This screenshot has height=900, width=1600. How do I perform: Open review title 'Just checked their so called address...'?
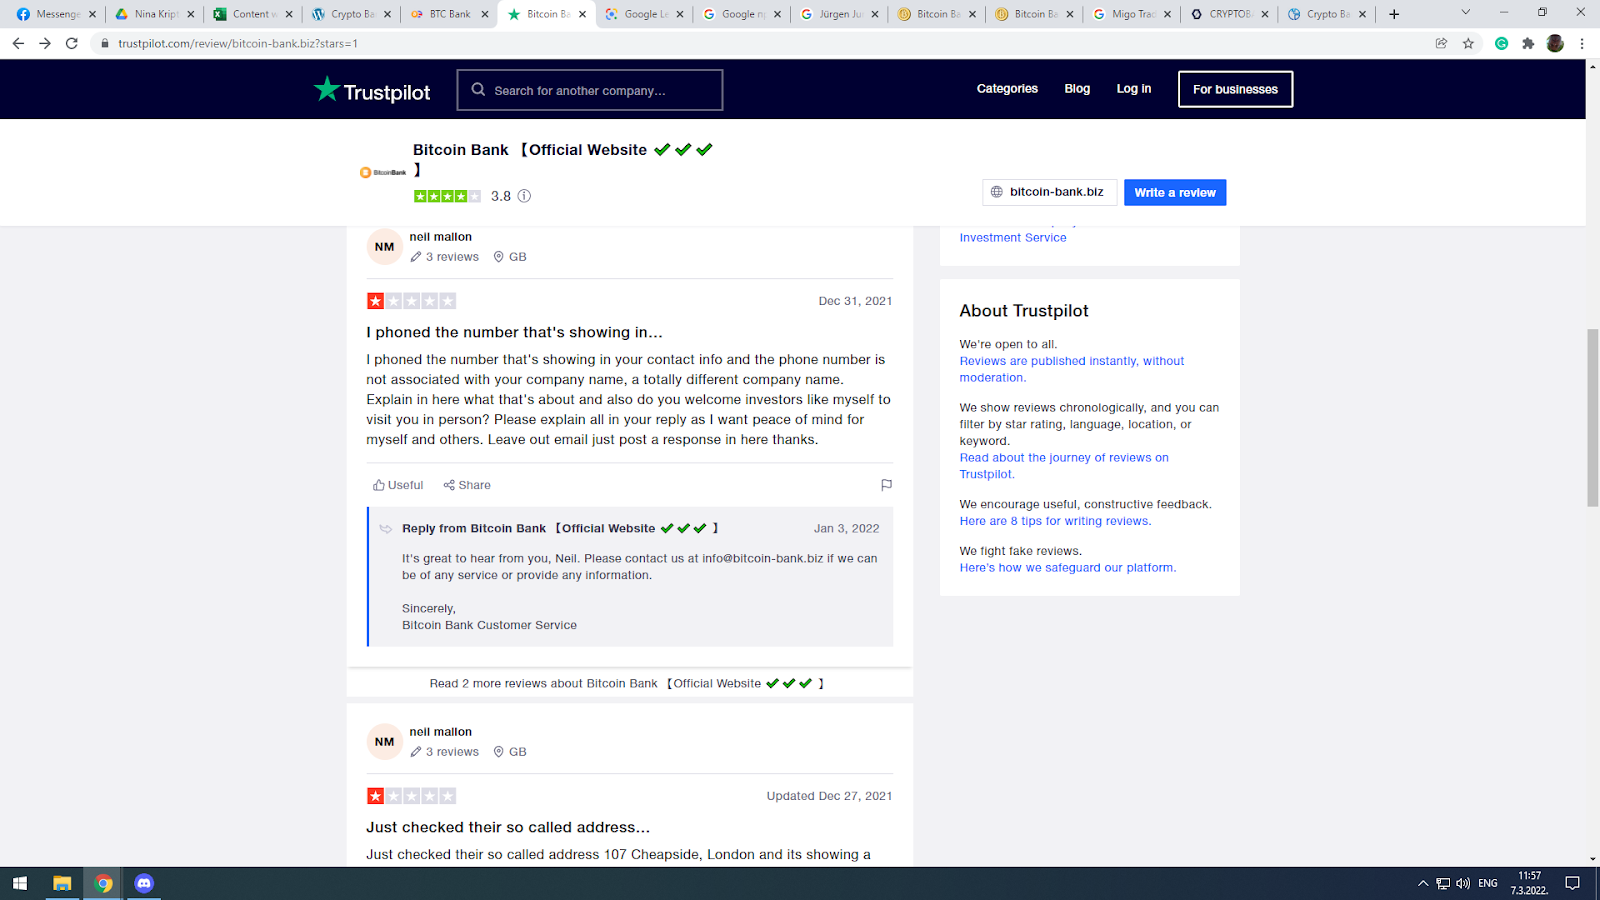(508, 827)
